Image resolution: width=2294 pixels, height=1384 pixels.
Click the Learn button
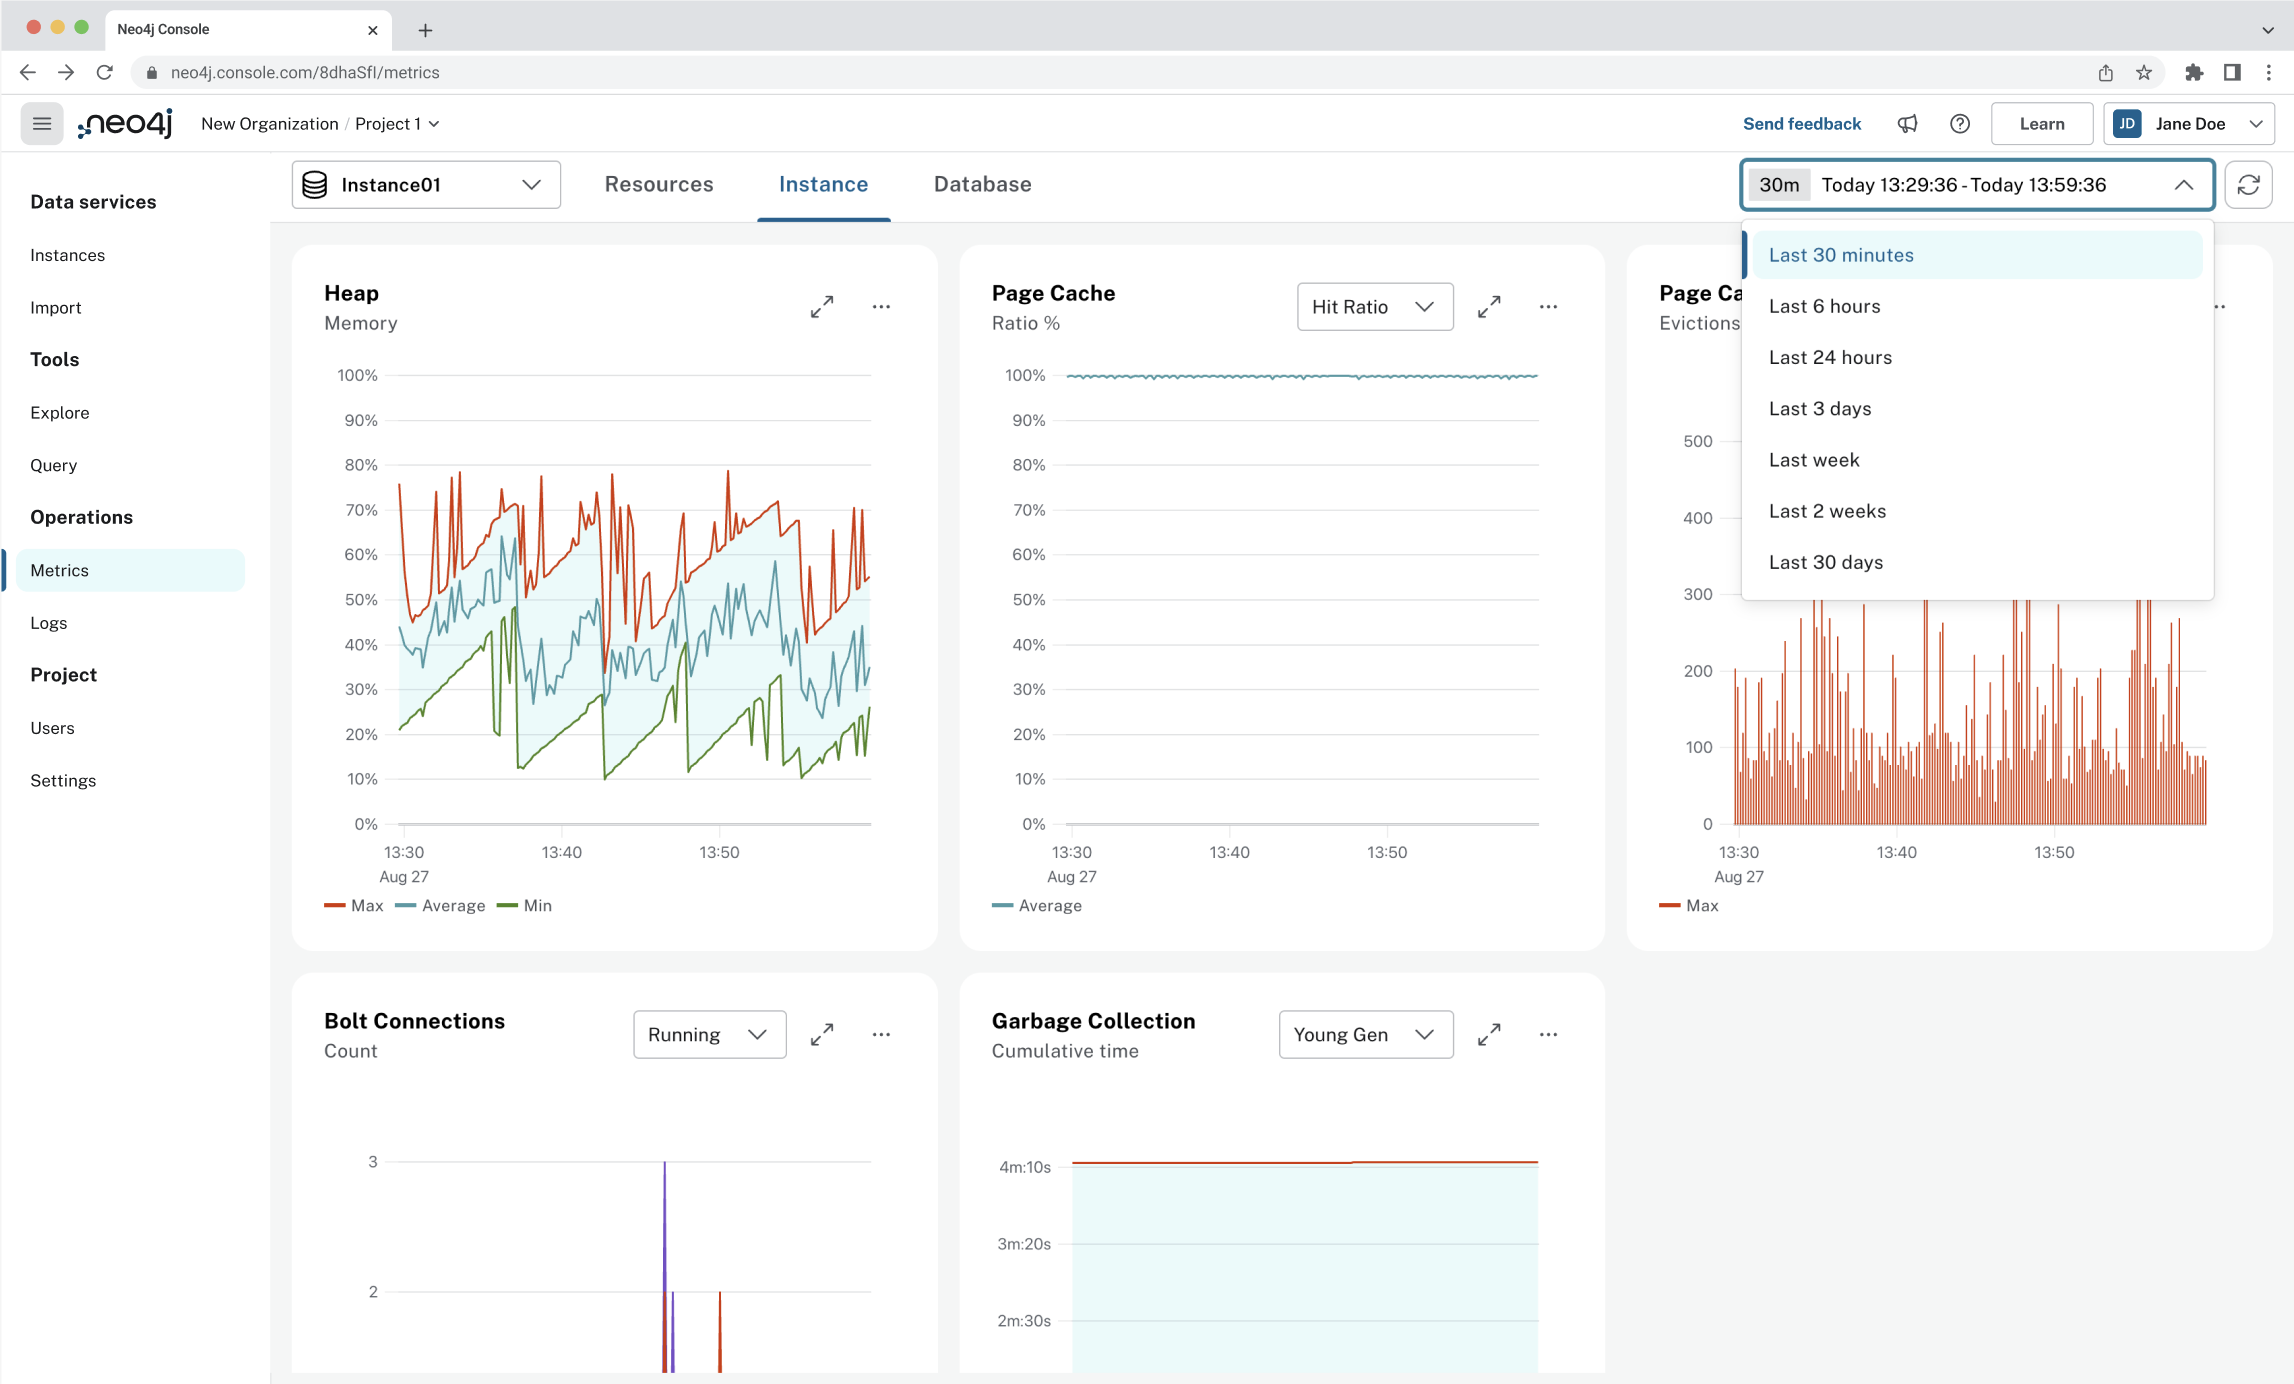(x=2041, y=124)
